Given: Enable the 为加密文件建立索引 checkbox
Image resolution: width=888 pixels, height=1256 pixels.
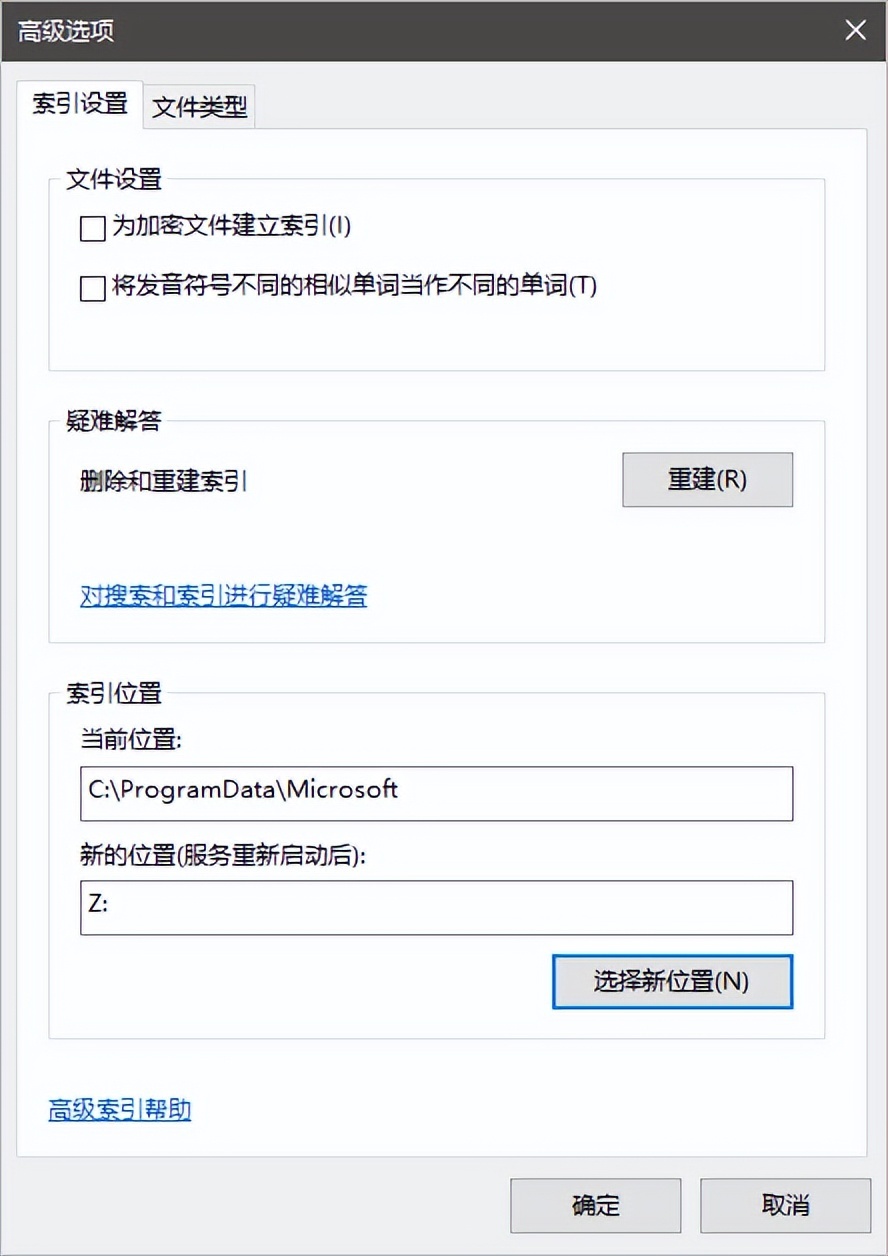Looking at the screenshot, I should (x=93, y=230).
